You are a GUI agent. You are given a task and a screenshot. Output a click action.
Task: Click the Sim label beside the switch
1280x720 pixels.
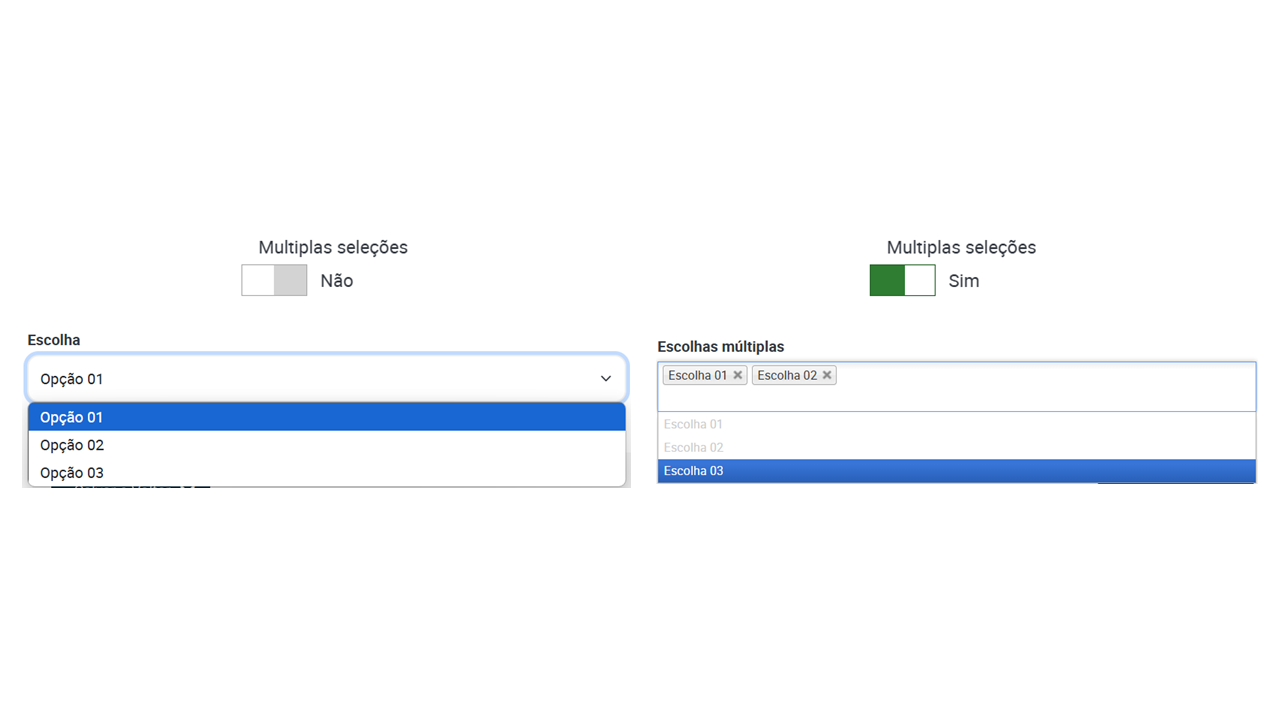click(x=964, y=281)
